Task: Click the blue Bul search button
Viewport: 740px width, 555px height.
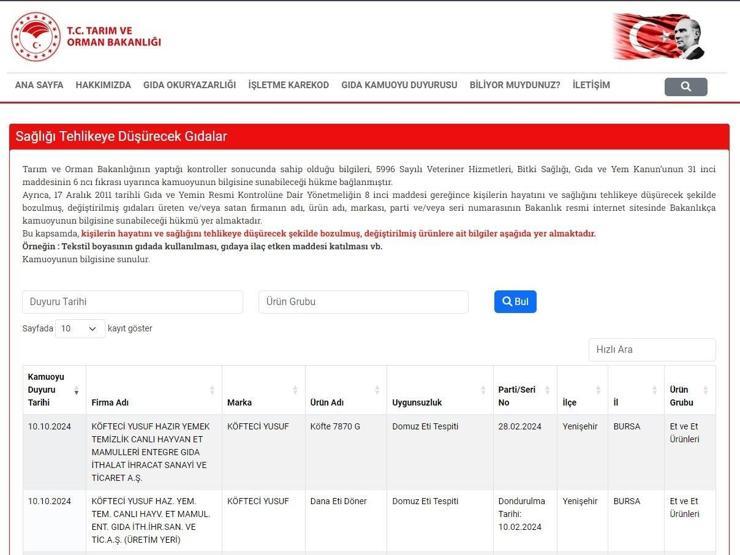Action: [x=515, y=302]
